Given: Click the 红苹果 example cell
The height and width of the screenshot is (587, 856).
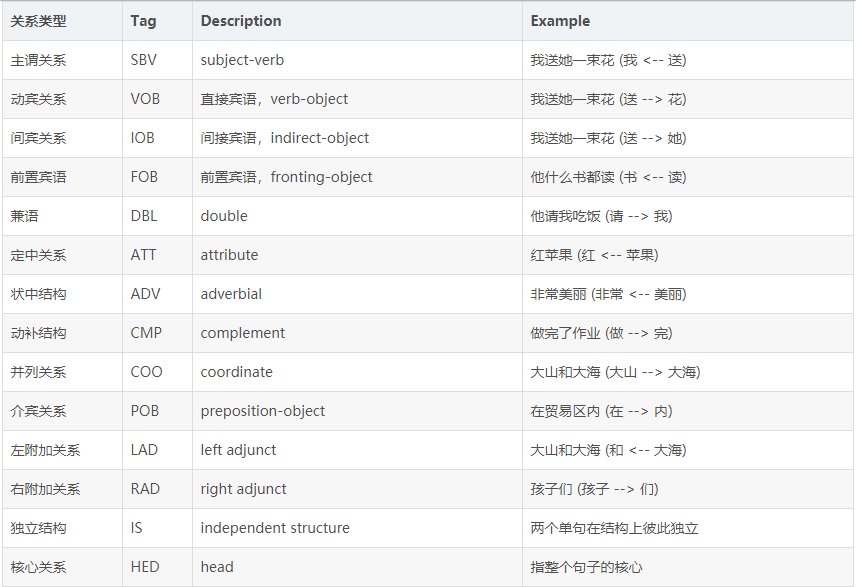Looking at the screenshot, I should (594, 255).
